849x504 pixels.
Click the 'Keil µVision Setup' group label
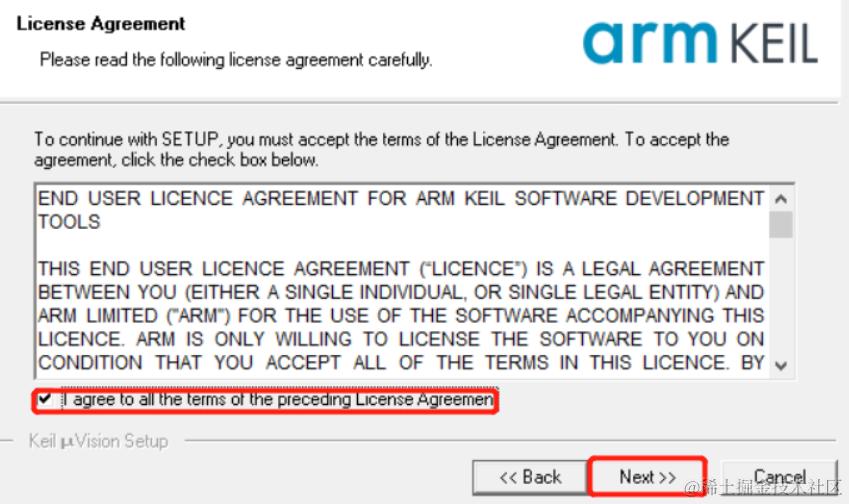[x=99, y=441]
